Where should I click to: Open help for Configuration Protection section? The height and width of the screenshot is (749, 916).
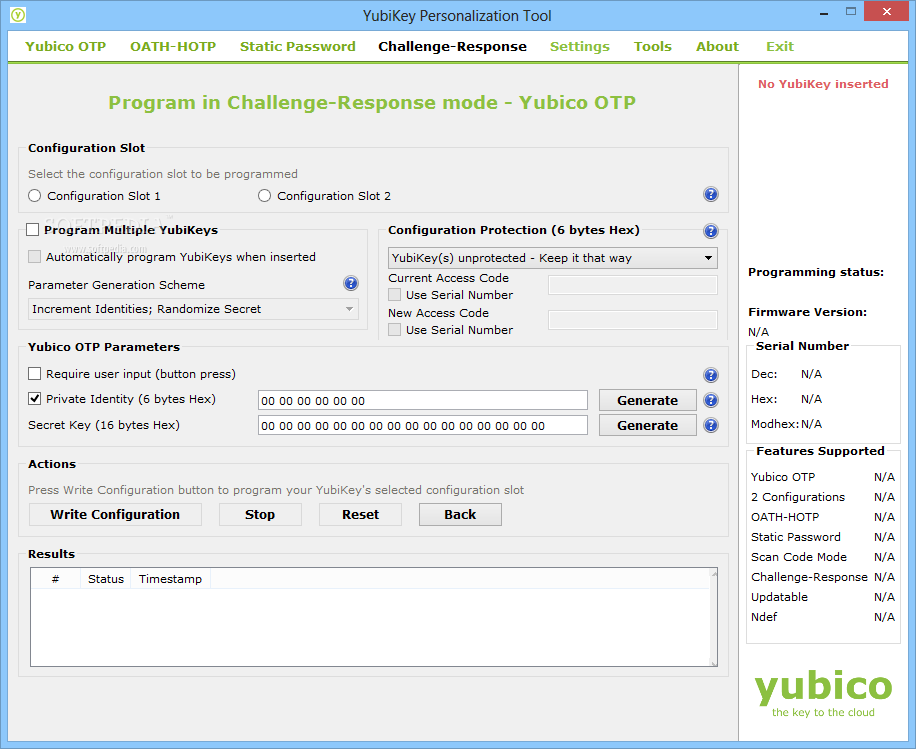[x=710, y=231]
